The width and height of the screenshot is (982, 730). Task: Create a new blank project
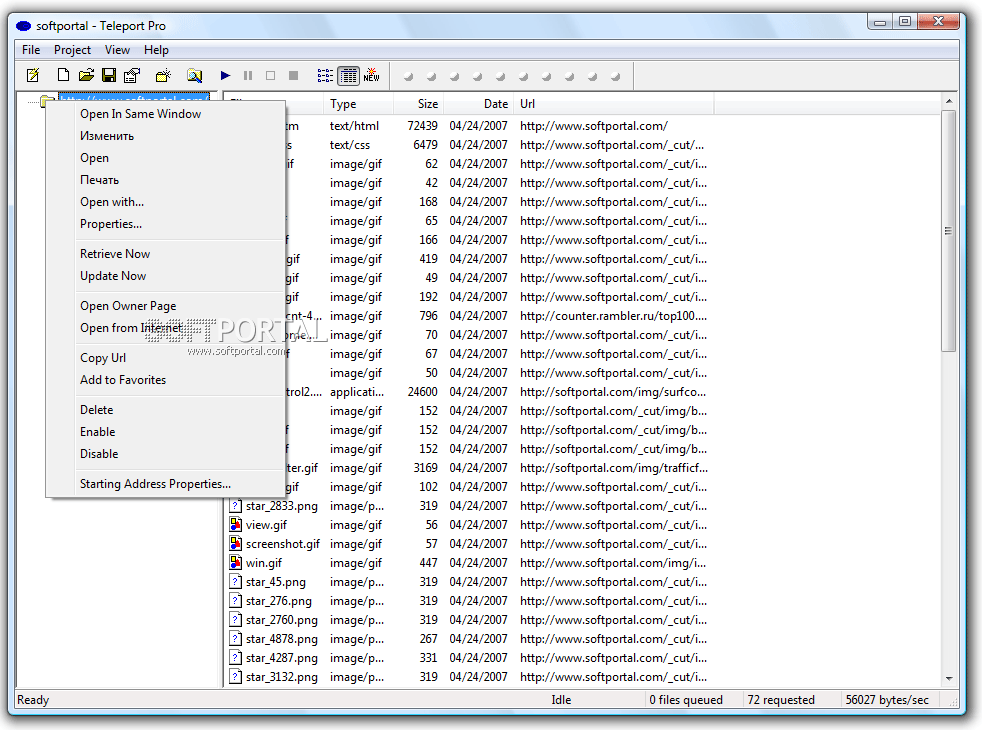[x=63, y=76]
